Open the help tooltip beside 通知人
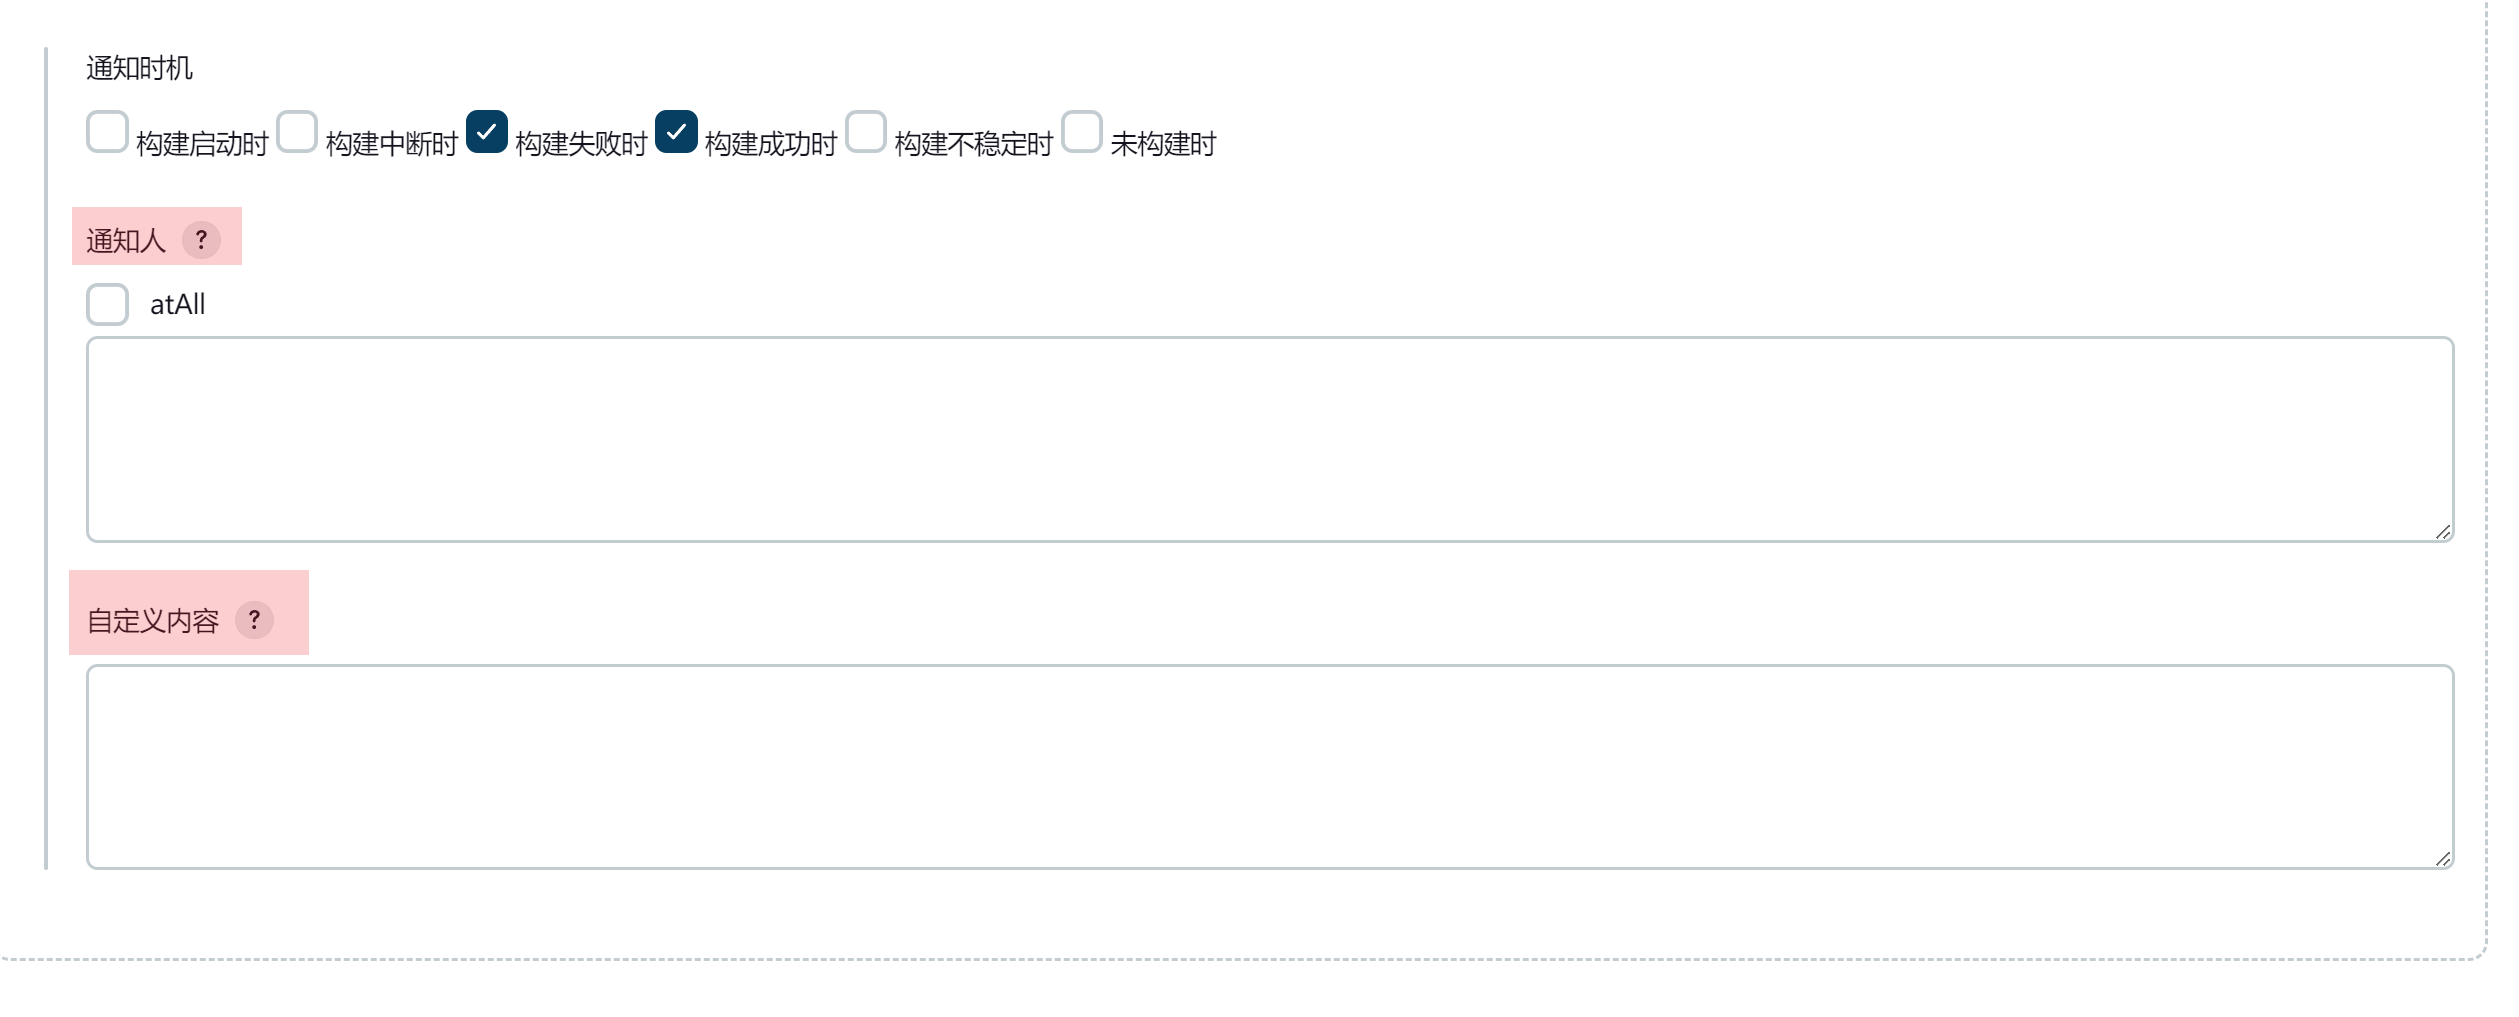 (201, 240)
